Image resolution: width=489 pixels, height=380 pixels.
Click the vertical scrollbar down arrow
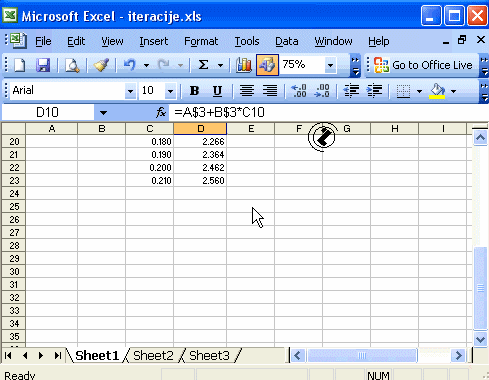[x=480, y=339]
